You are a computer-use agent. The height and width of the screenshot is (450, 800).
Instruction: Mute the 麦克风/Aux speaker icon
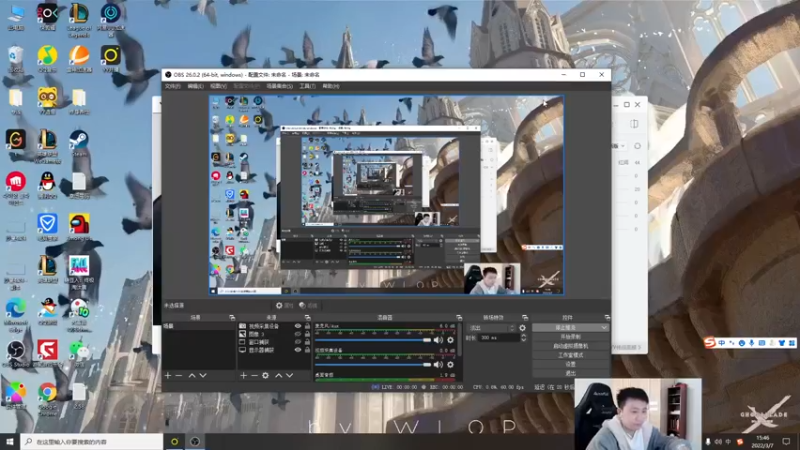coord(438,340)
